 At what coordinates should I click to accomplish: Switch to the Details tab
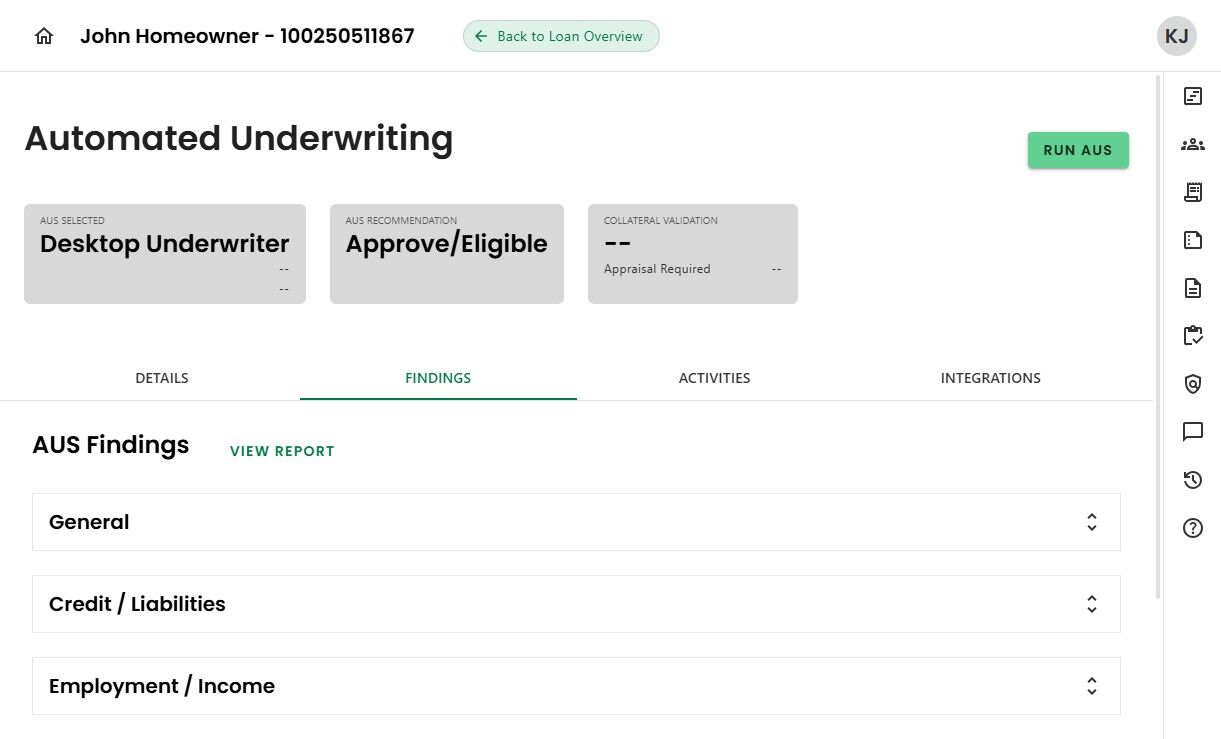tap(162, 378)
